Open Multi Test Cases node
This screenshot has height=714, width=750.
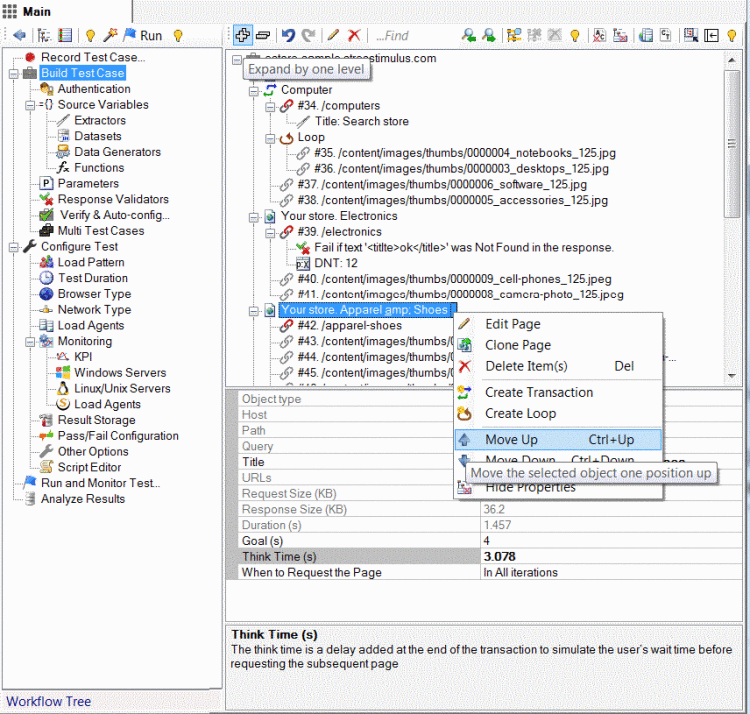100,231
